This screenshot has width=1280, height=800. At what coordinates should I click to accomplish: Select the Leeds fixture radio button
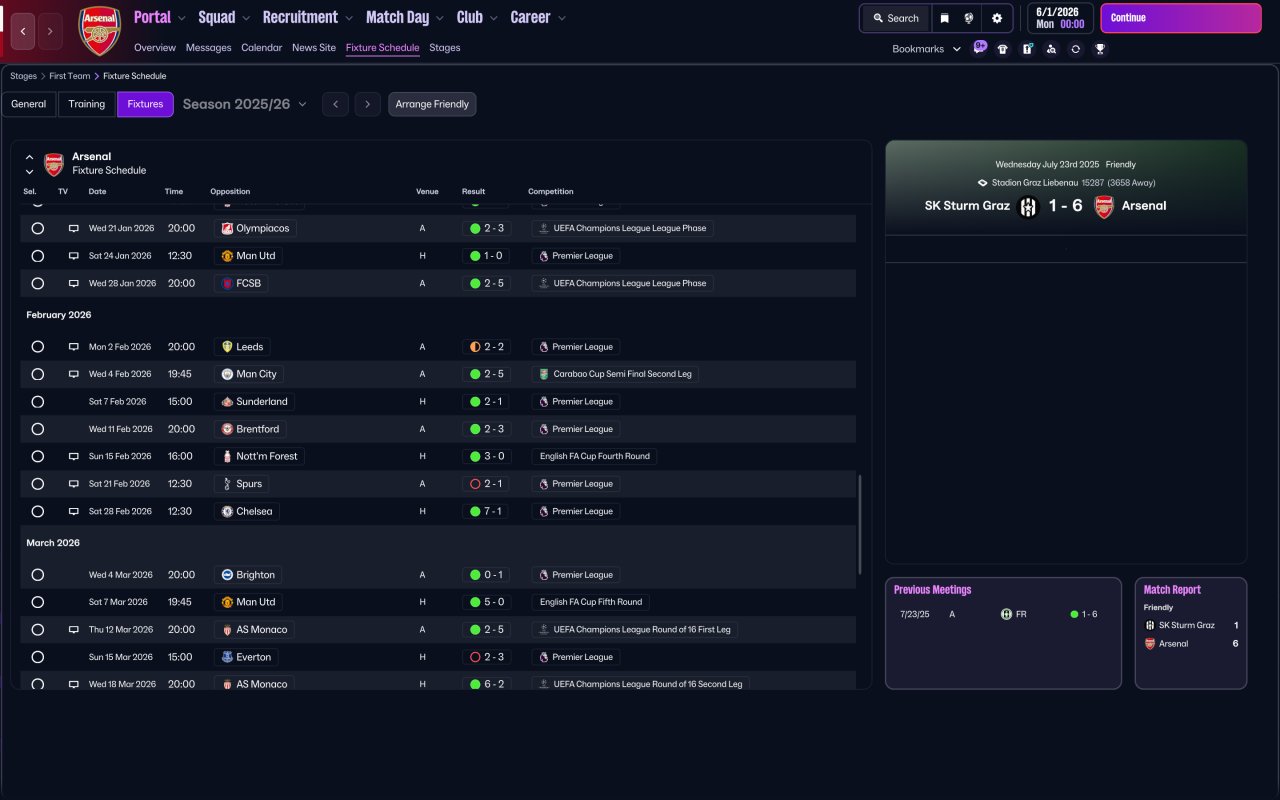point(38,347)
